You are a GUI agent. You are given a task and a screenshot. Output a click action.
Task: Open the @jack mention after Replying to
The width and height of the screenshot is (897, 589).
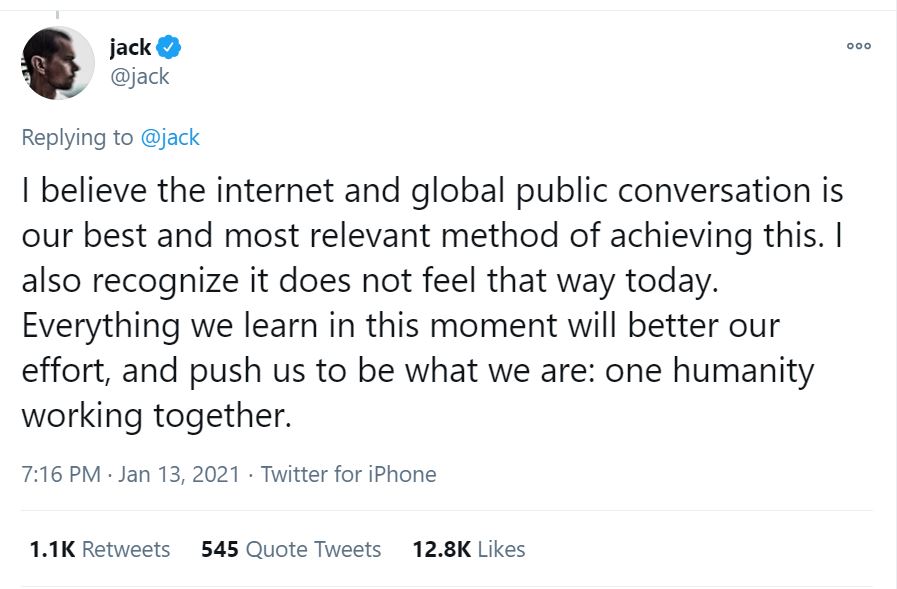pos(169,137)
